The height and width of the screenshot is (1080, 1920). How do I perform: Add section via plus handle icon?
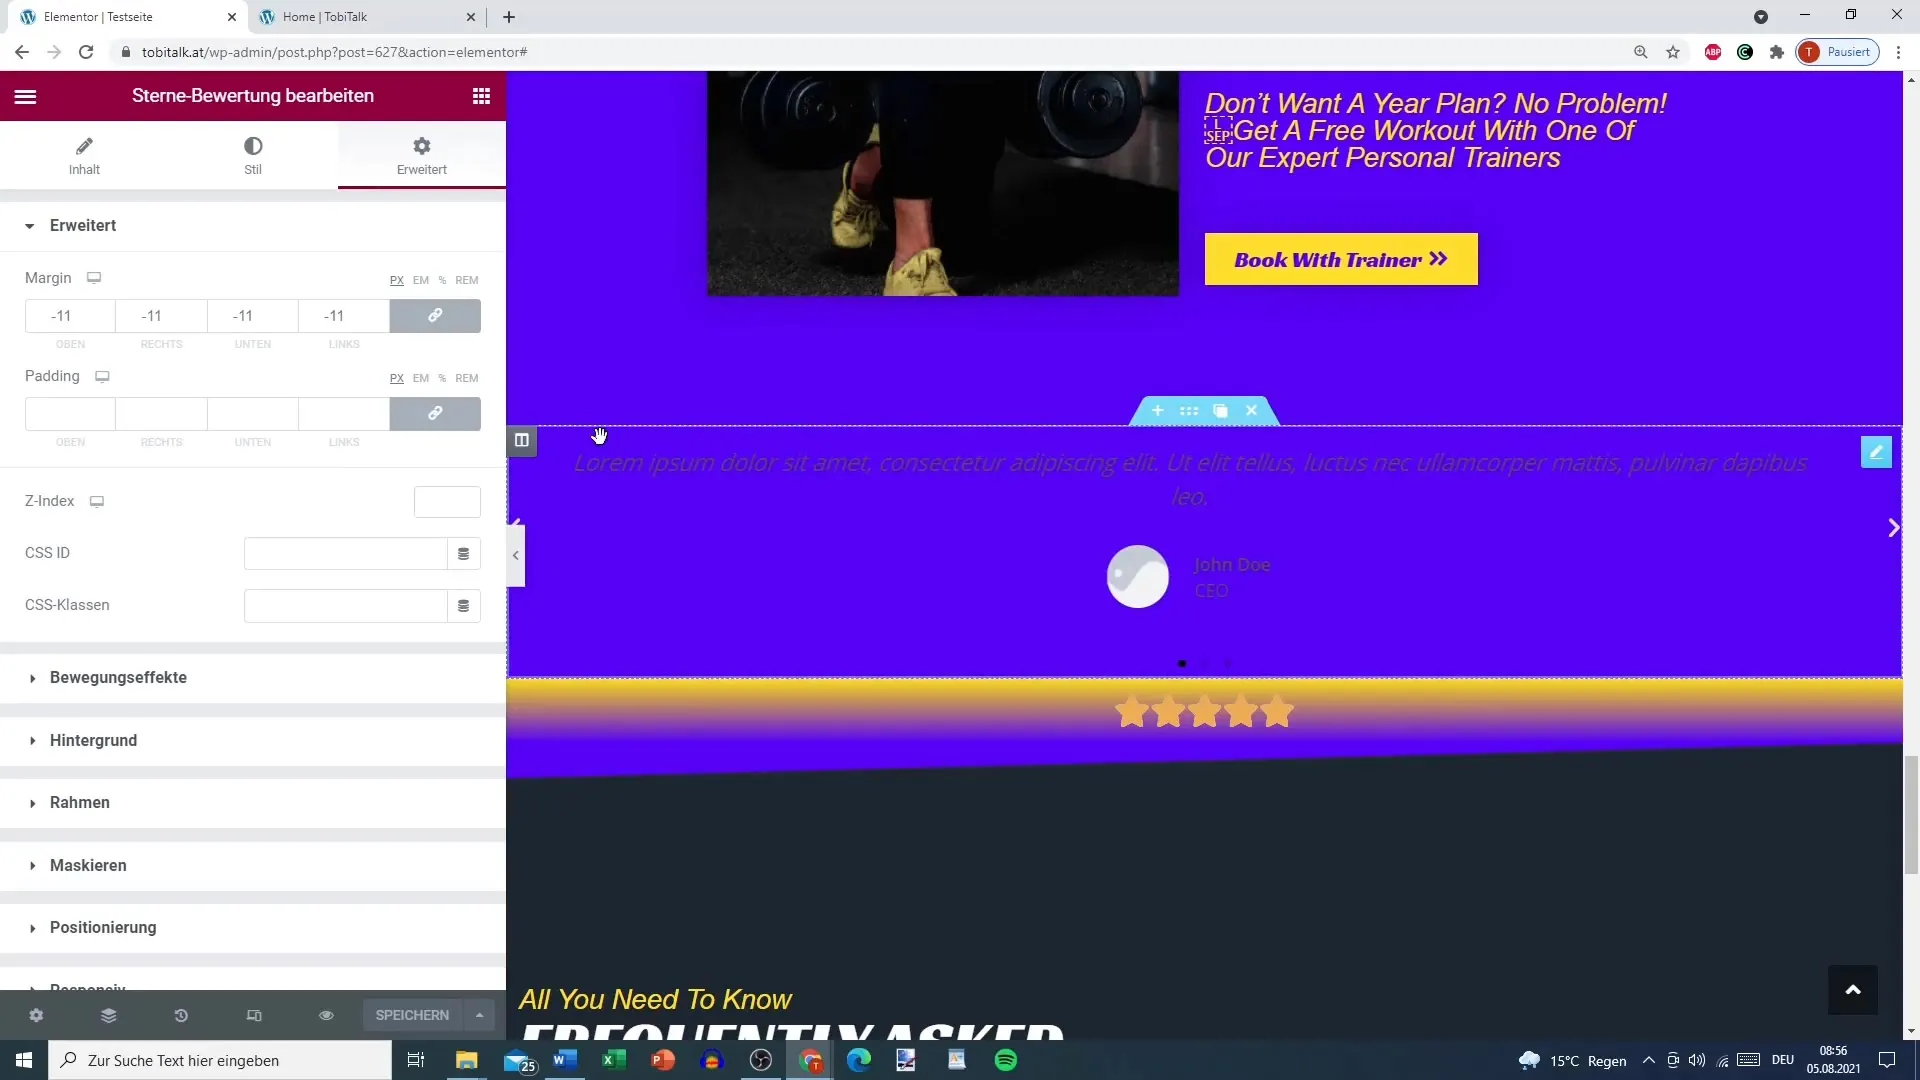pos(1157,411)
